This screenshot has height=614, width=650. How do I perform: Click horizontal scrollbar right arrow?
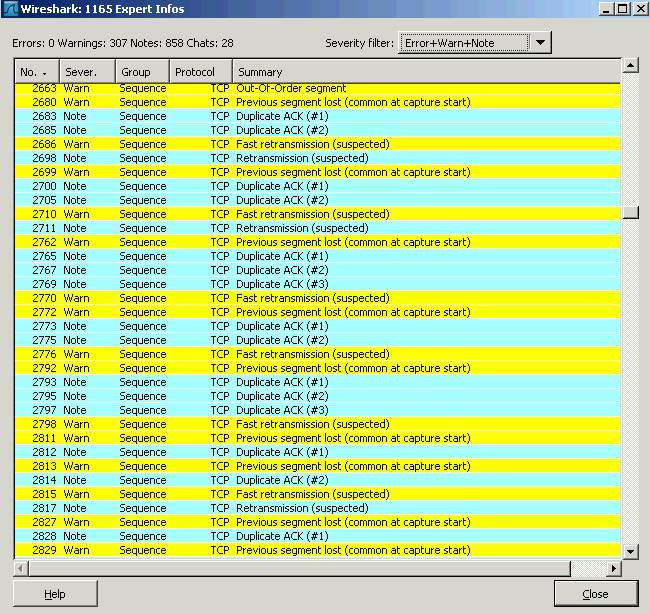pos(614,568)
